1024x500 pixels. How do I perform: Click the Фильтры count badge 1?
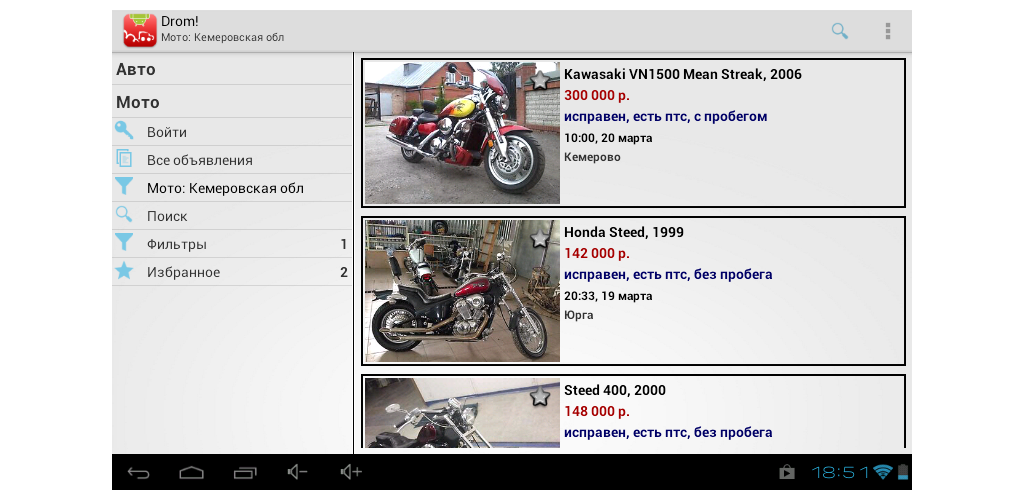click(344, 244)
